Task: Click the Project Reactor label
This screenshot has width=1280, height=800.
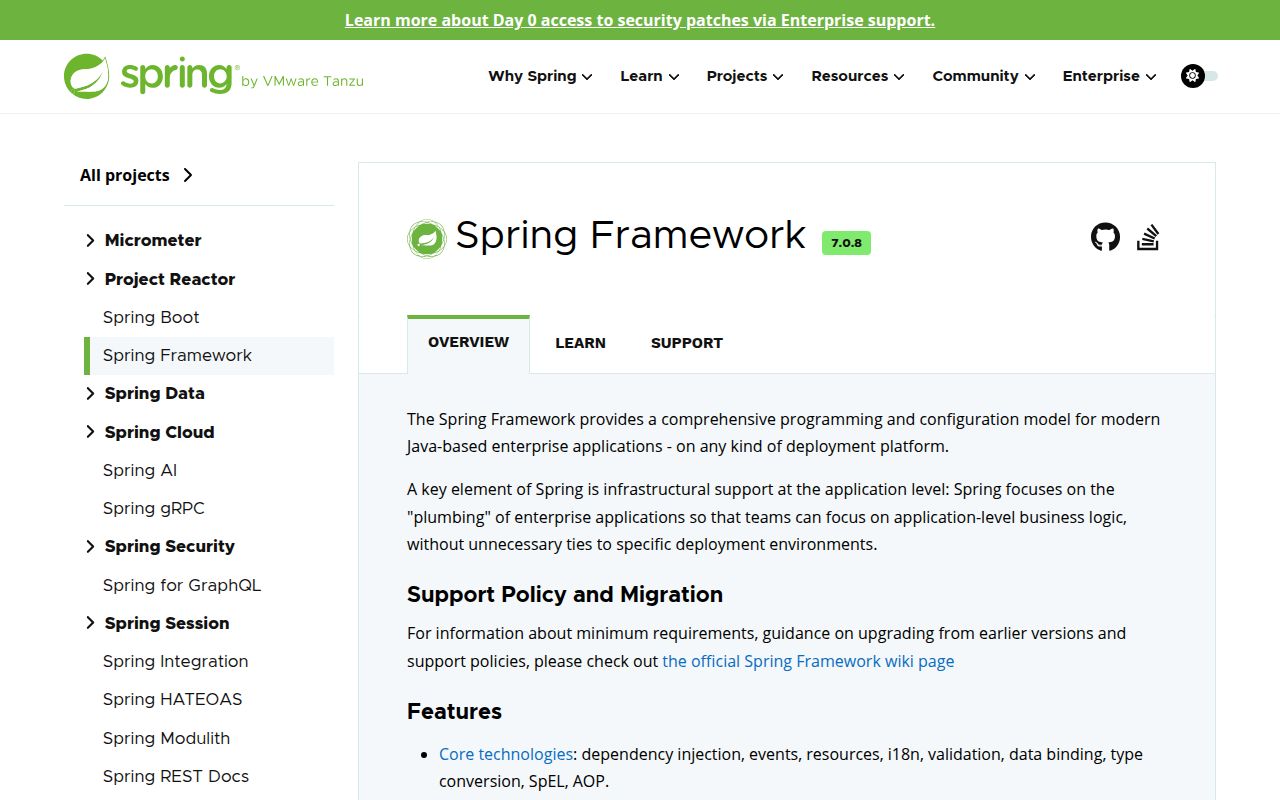Action: click(x=170, y=279)
